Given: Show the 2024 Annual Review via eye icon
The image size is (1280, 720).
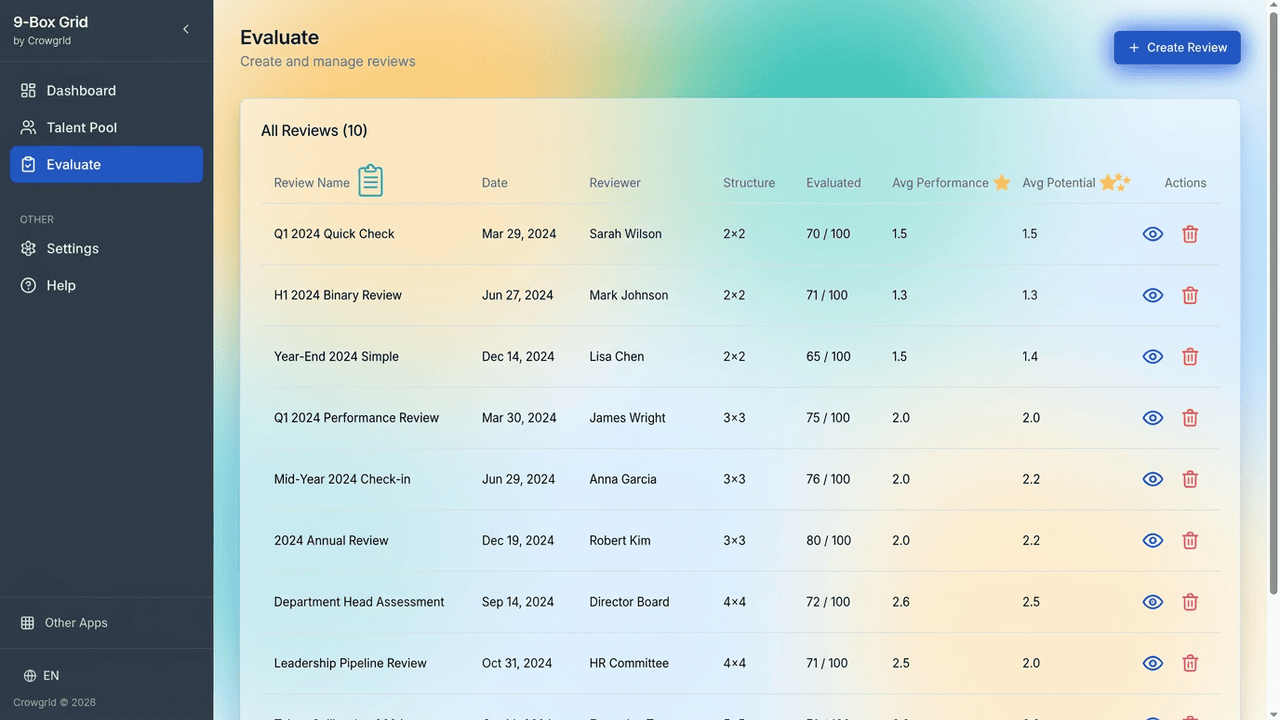Looking at the screenshot, I should [1153, 541].
